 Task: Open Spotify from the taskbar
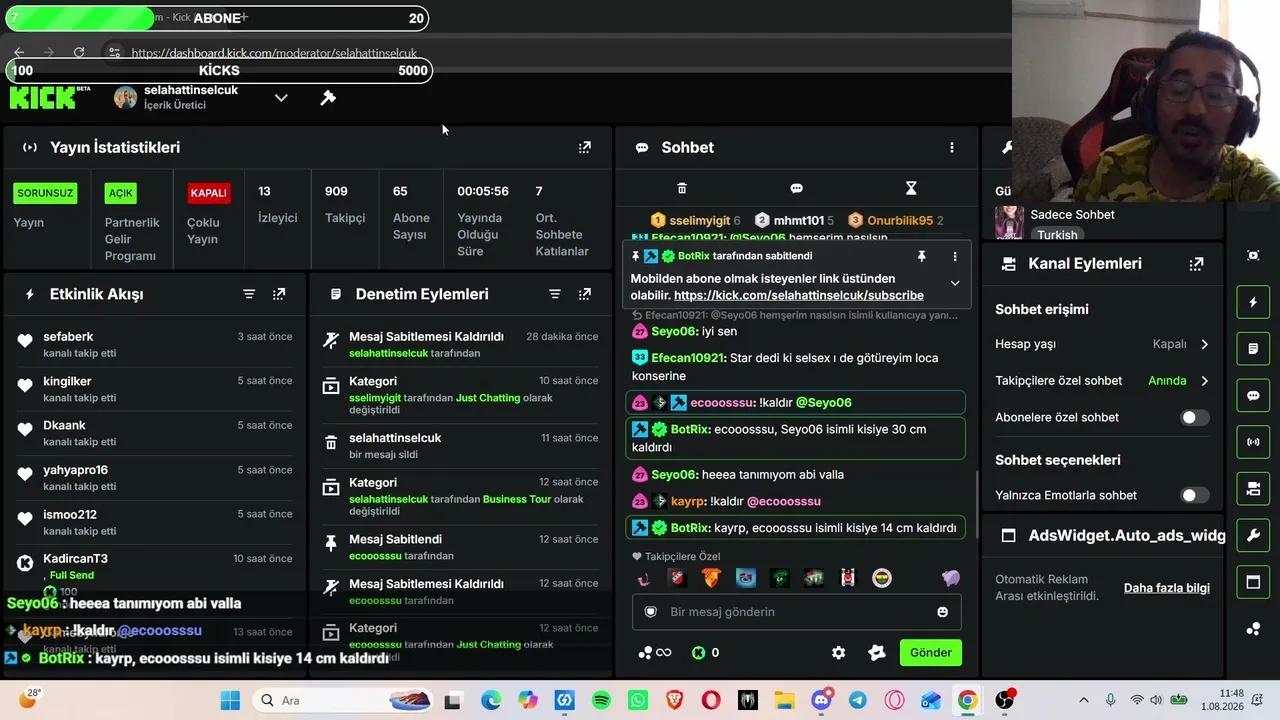pyautogui.click(x=601, y=701)
